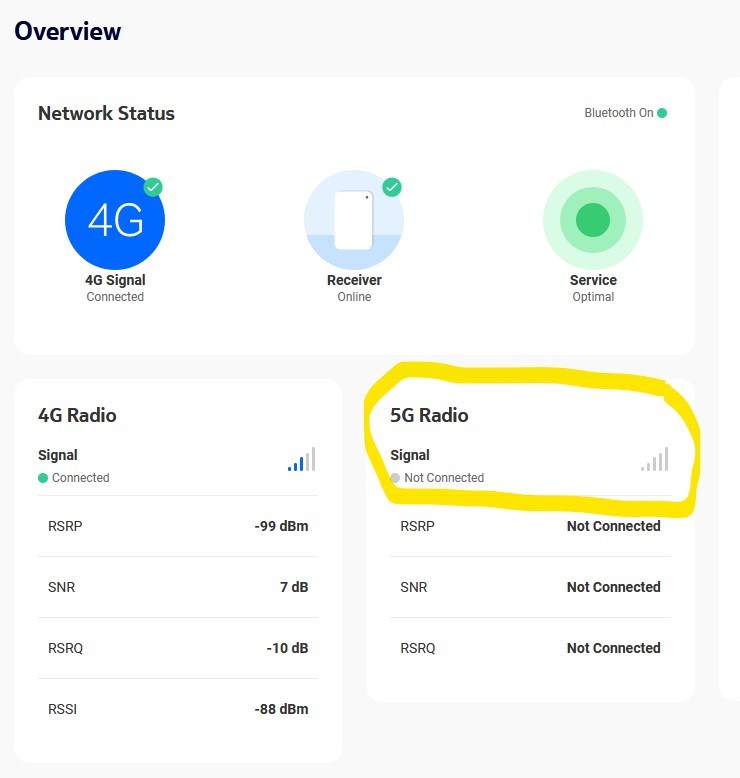Click the 4G Radio signal bars icon
The image size is (740, 778).
302,460
